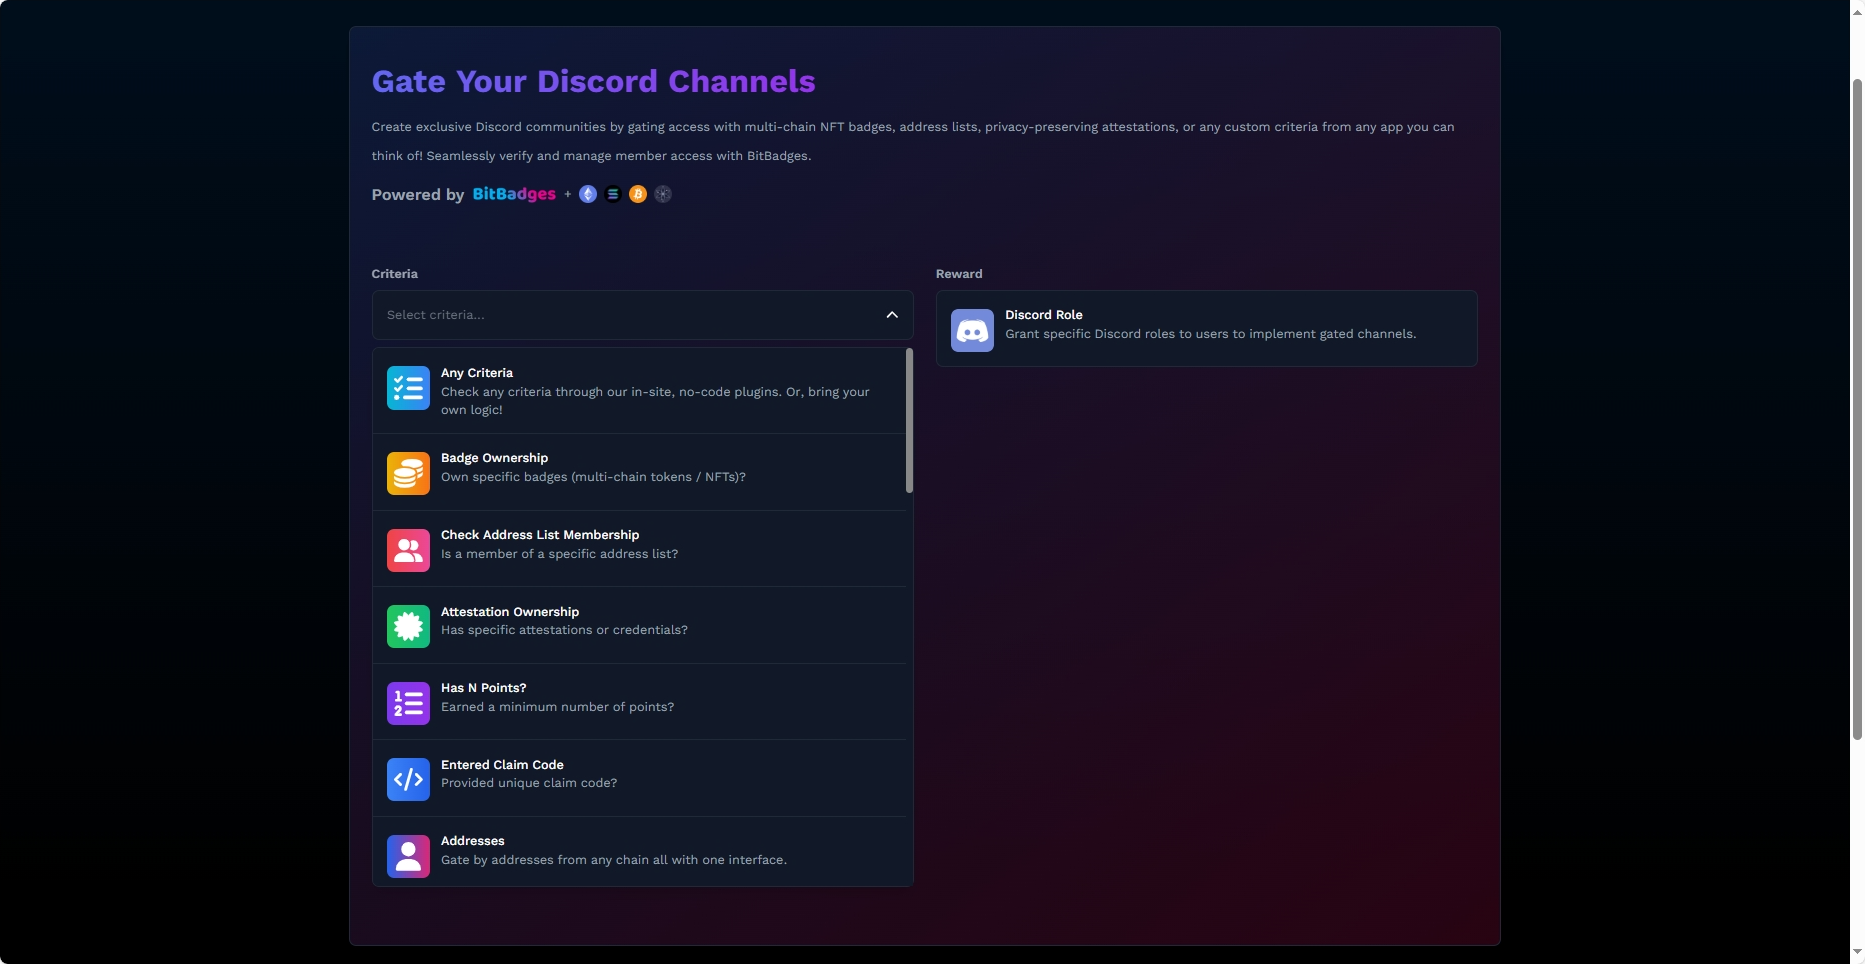Click the Entered Claim Code brackets icon
1865x964 pixels.
pos(408,779)
